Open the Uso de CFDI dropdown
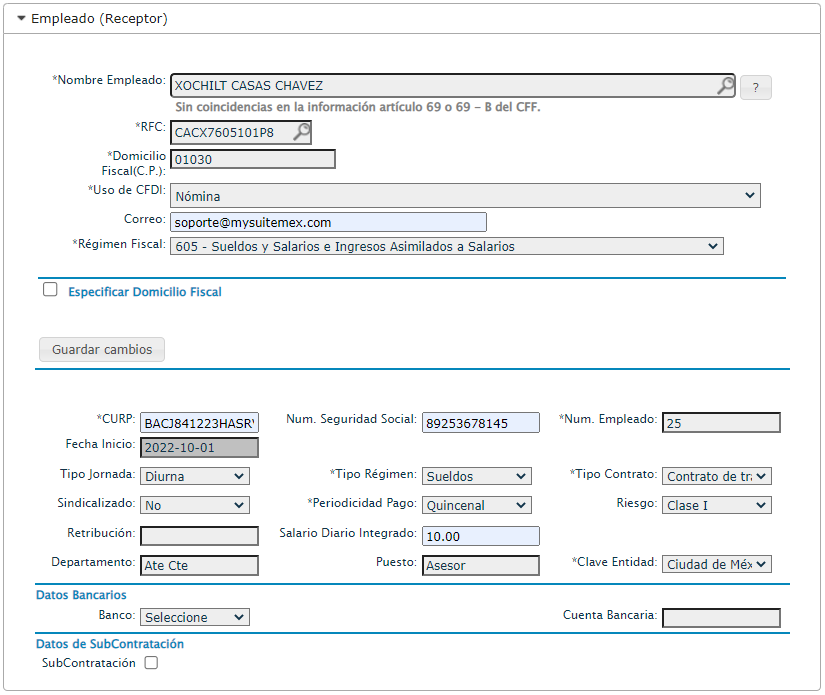The height and width of the screenshot is (695, 825). pos(465,196)
